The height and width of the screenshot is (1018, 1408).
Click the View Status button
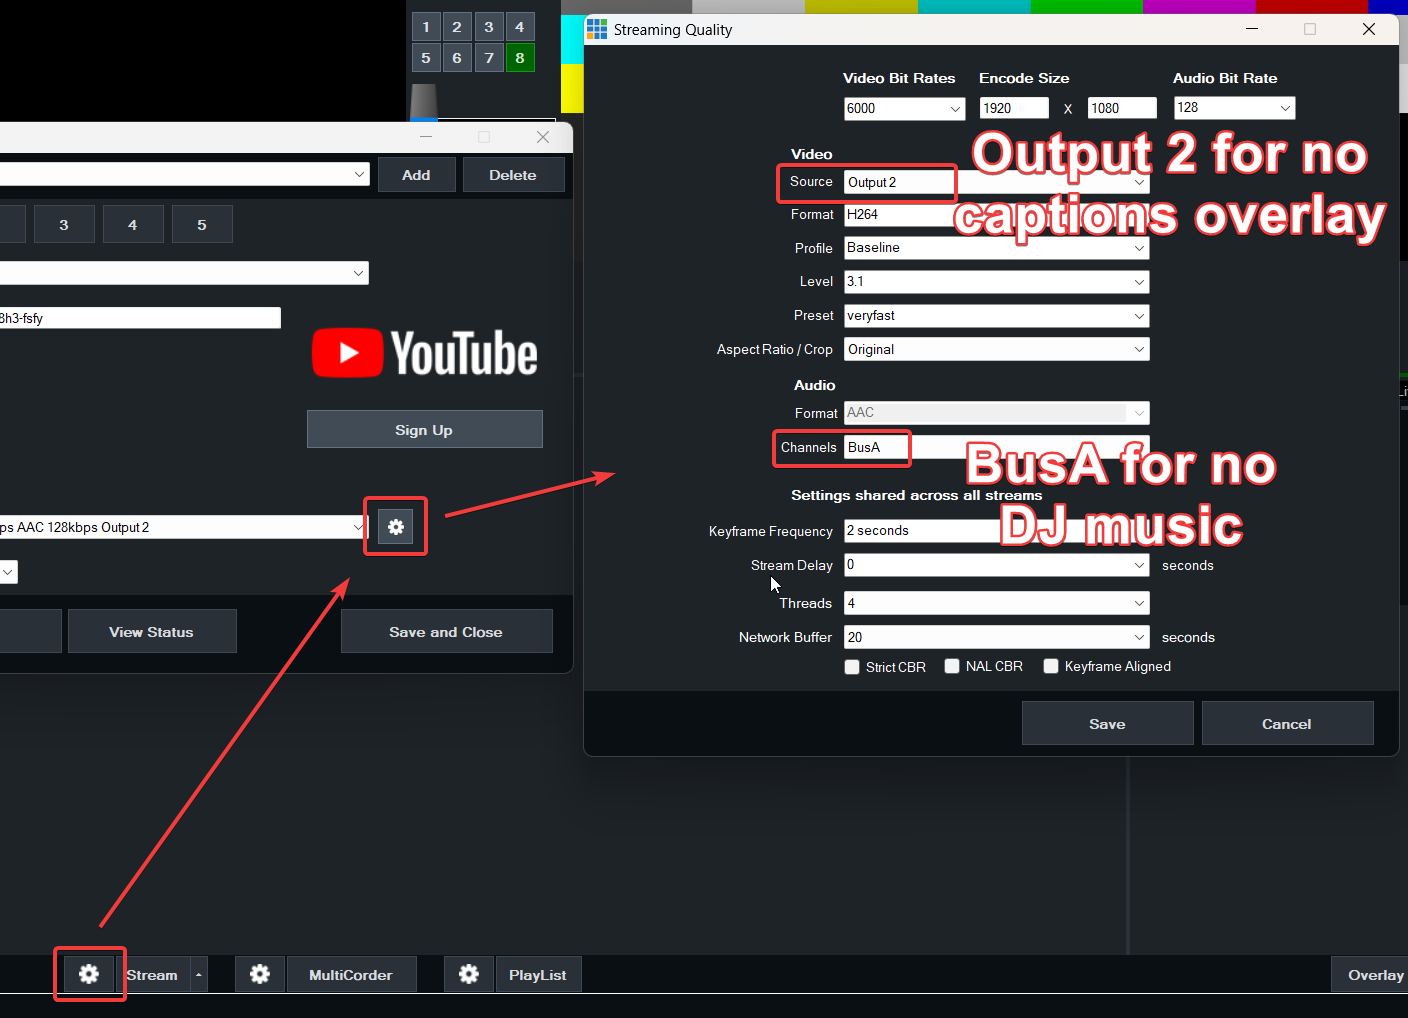(x=152, y=631)
